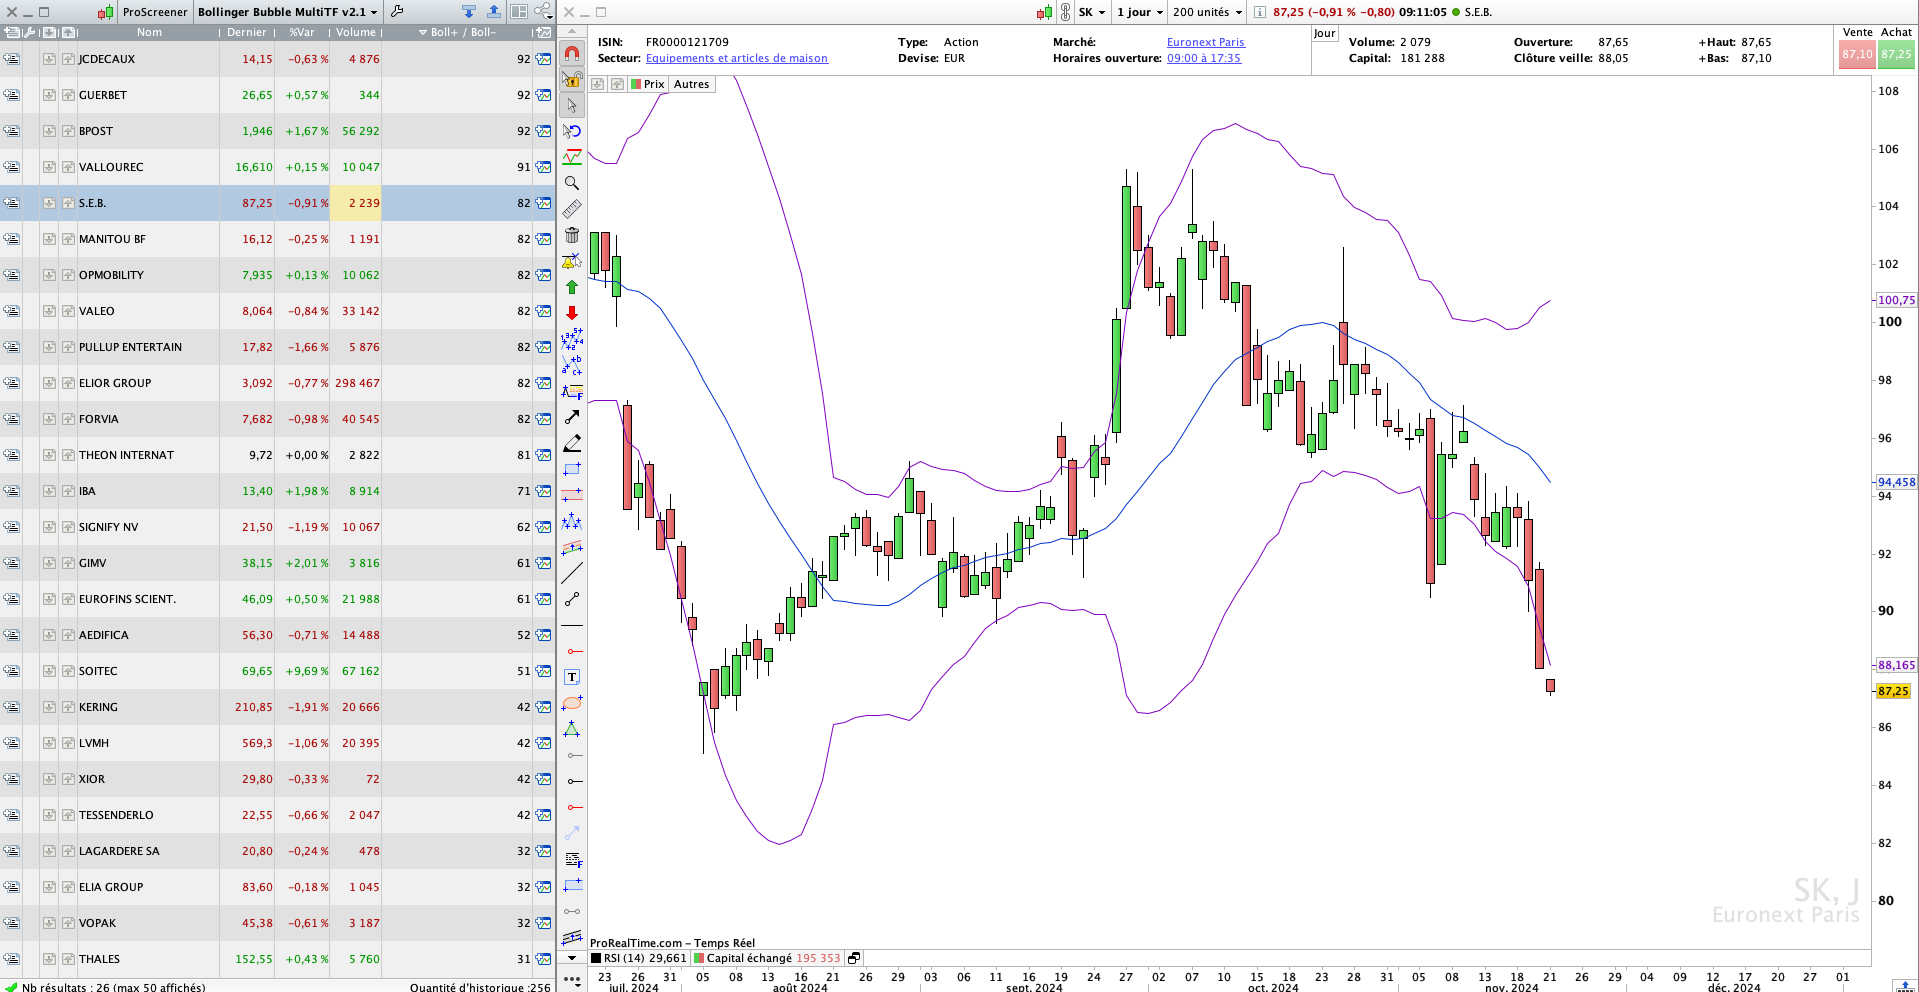Select the line segment with endpoints tool

[x=572, y=599]
